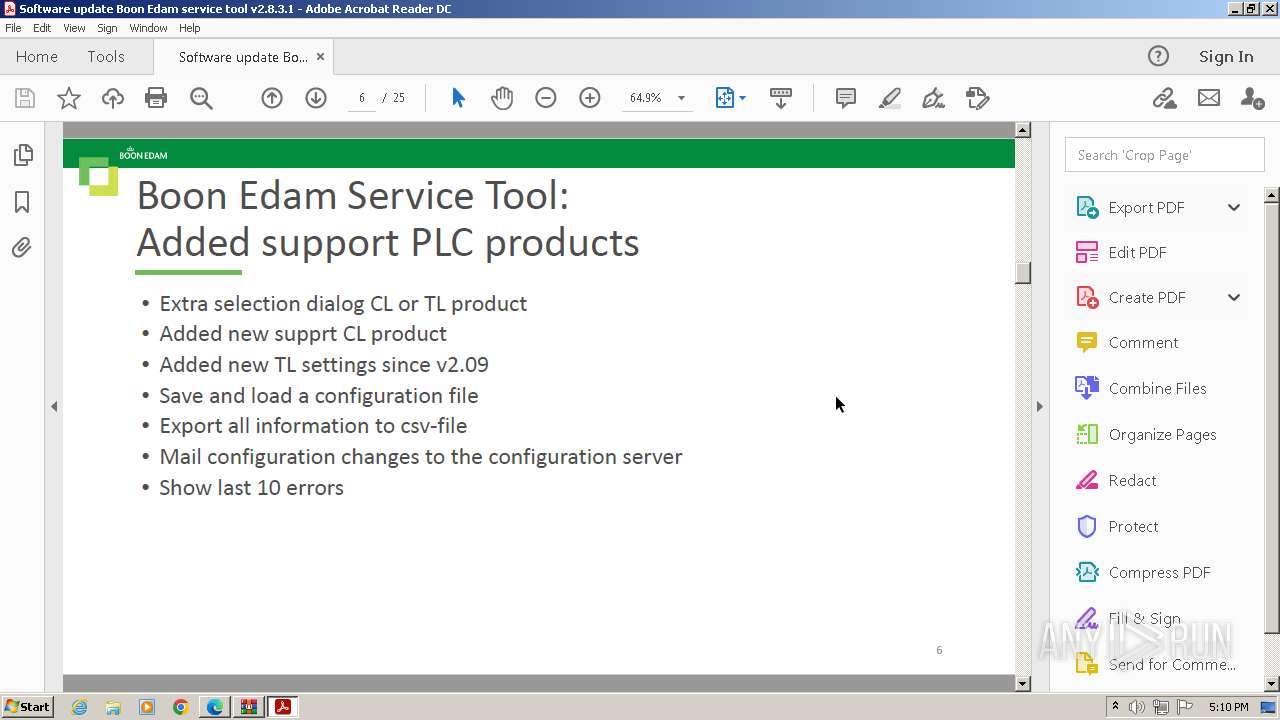
Task: Collapse the right tools pane
Action: (x=1039, y=406)
